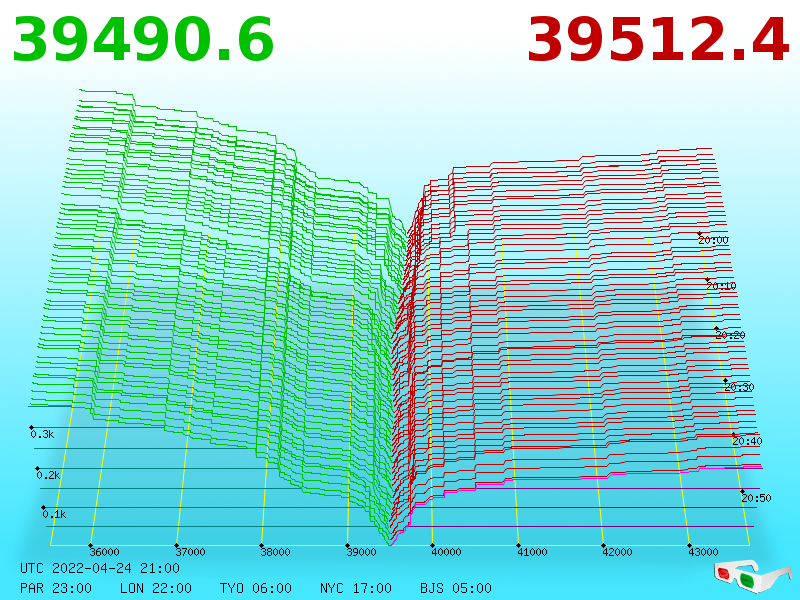Select the 20:30 time axis marker
Image resolution: width=800 pixels, height=600 pixels.
click(739, 387)
